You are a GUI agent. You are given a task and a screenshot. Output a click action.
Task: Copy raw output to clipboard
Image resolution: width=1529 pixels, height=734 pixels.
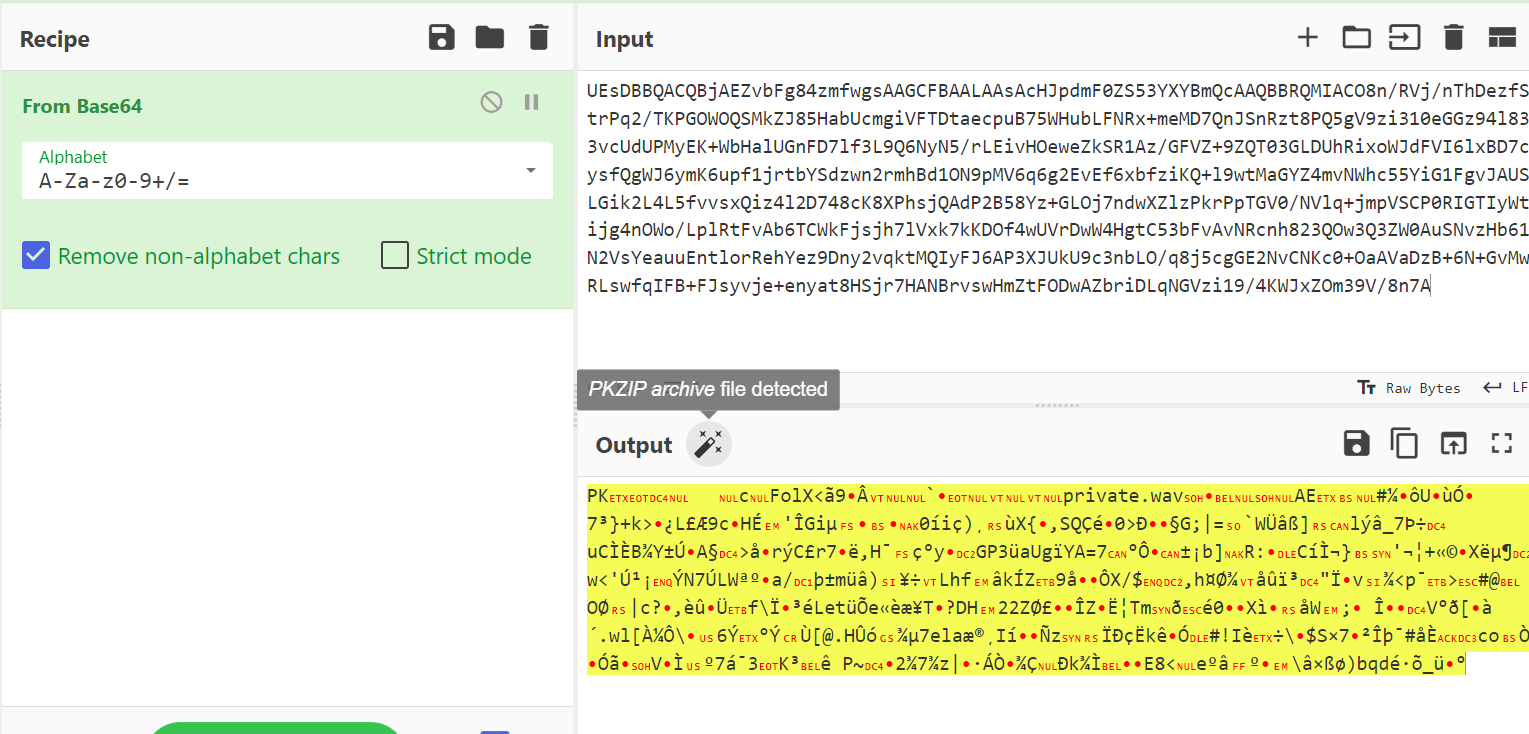(x=1405, y=444)
